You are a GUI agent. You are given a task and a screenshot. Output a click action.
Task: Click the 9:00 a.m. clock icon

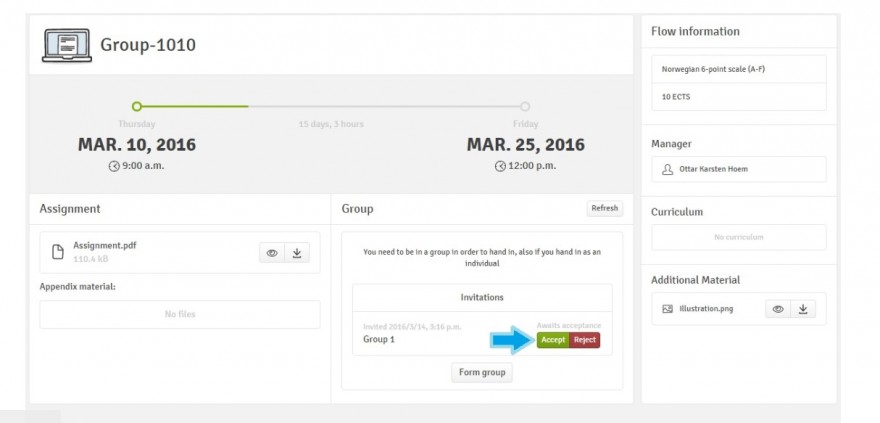[114, 165]
